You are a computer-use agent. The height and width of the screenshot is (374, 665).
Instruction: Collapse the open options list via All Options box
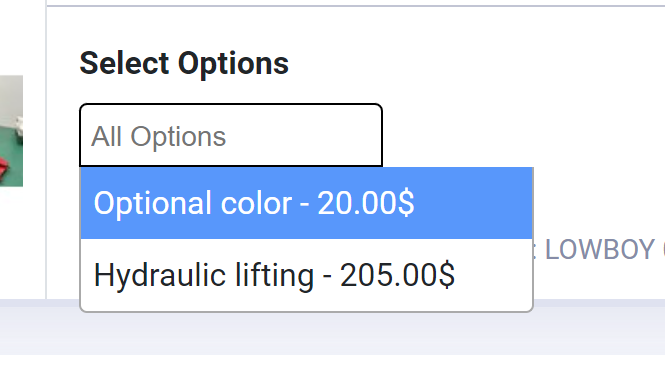[231, 136]
